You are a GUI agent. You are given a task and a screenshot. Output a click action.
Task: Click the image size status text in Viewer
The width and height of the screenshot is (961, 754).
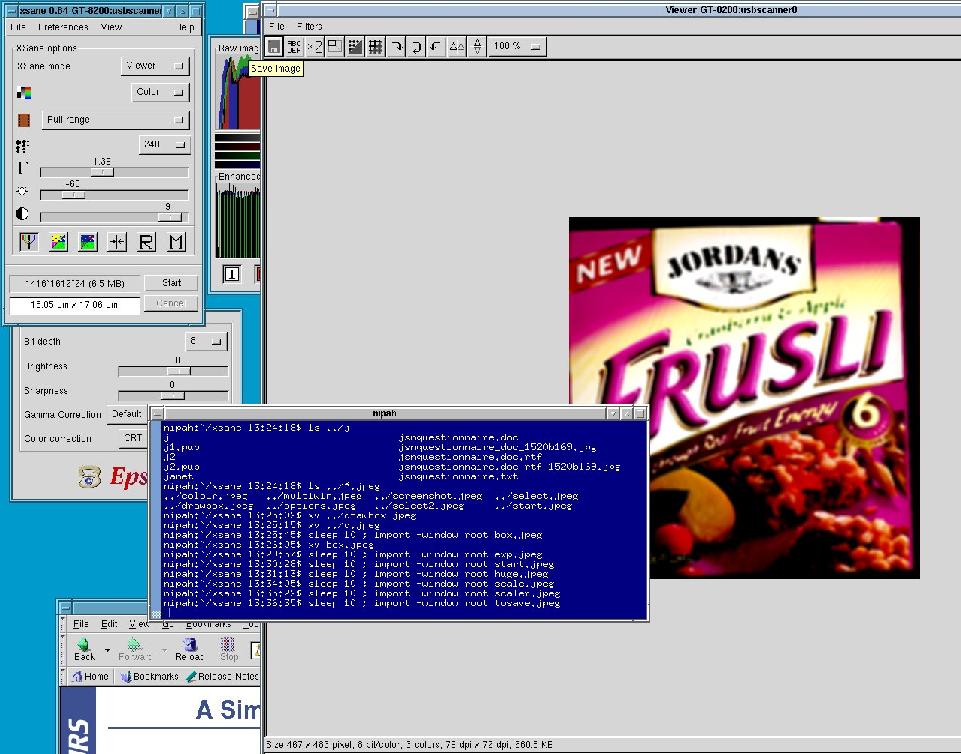point(409,745)
